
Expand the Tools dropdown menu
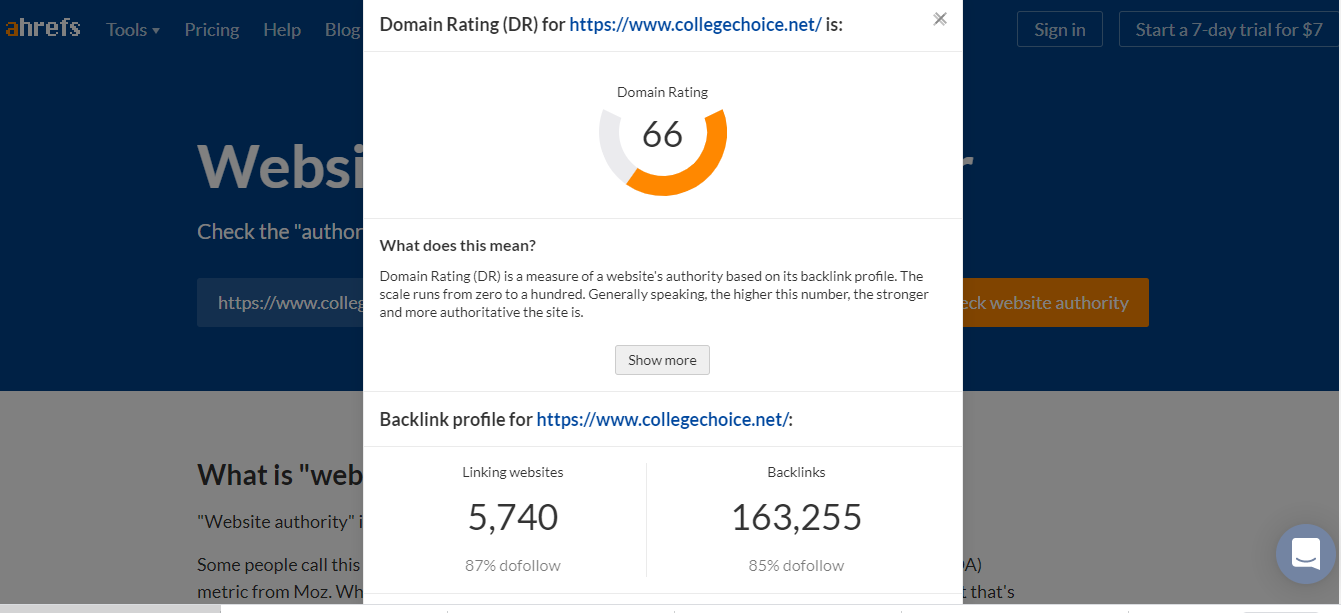(126, 29)
